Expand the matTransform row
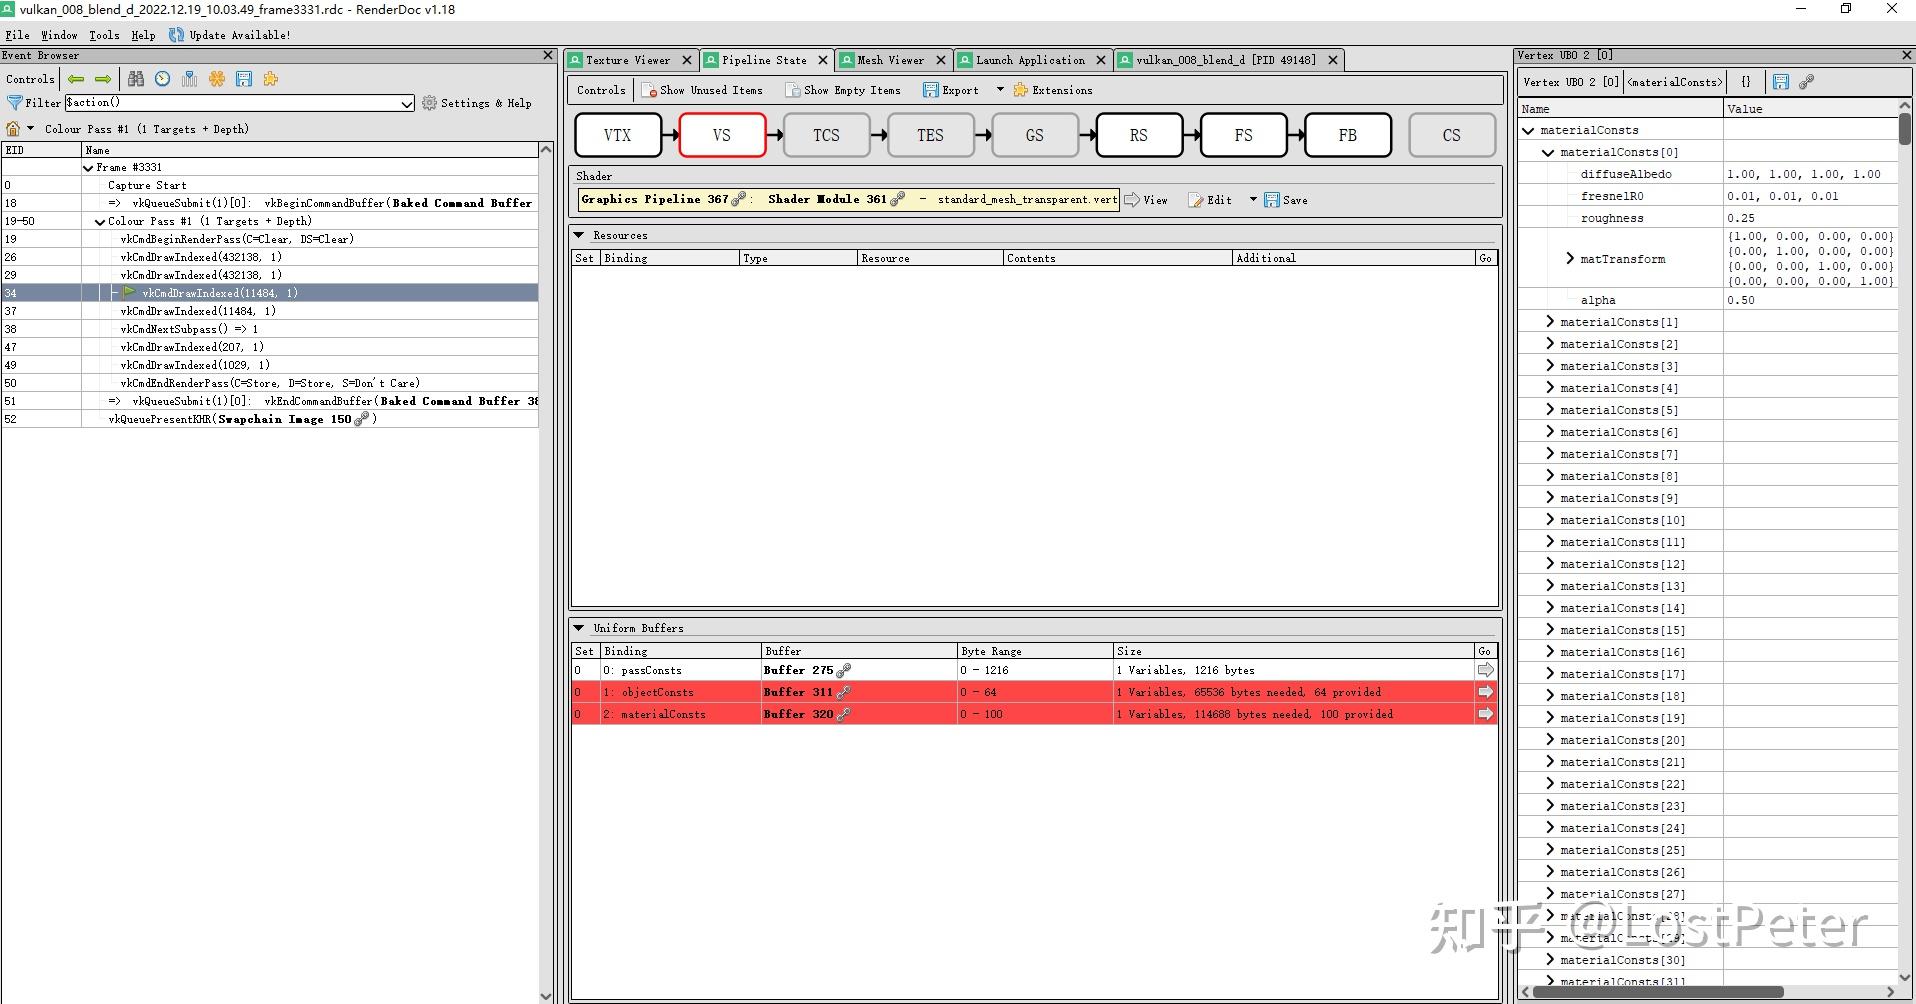This screenshot has width=1916, height=1004. (1569, 259)
